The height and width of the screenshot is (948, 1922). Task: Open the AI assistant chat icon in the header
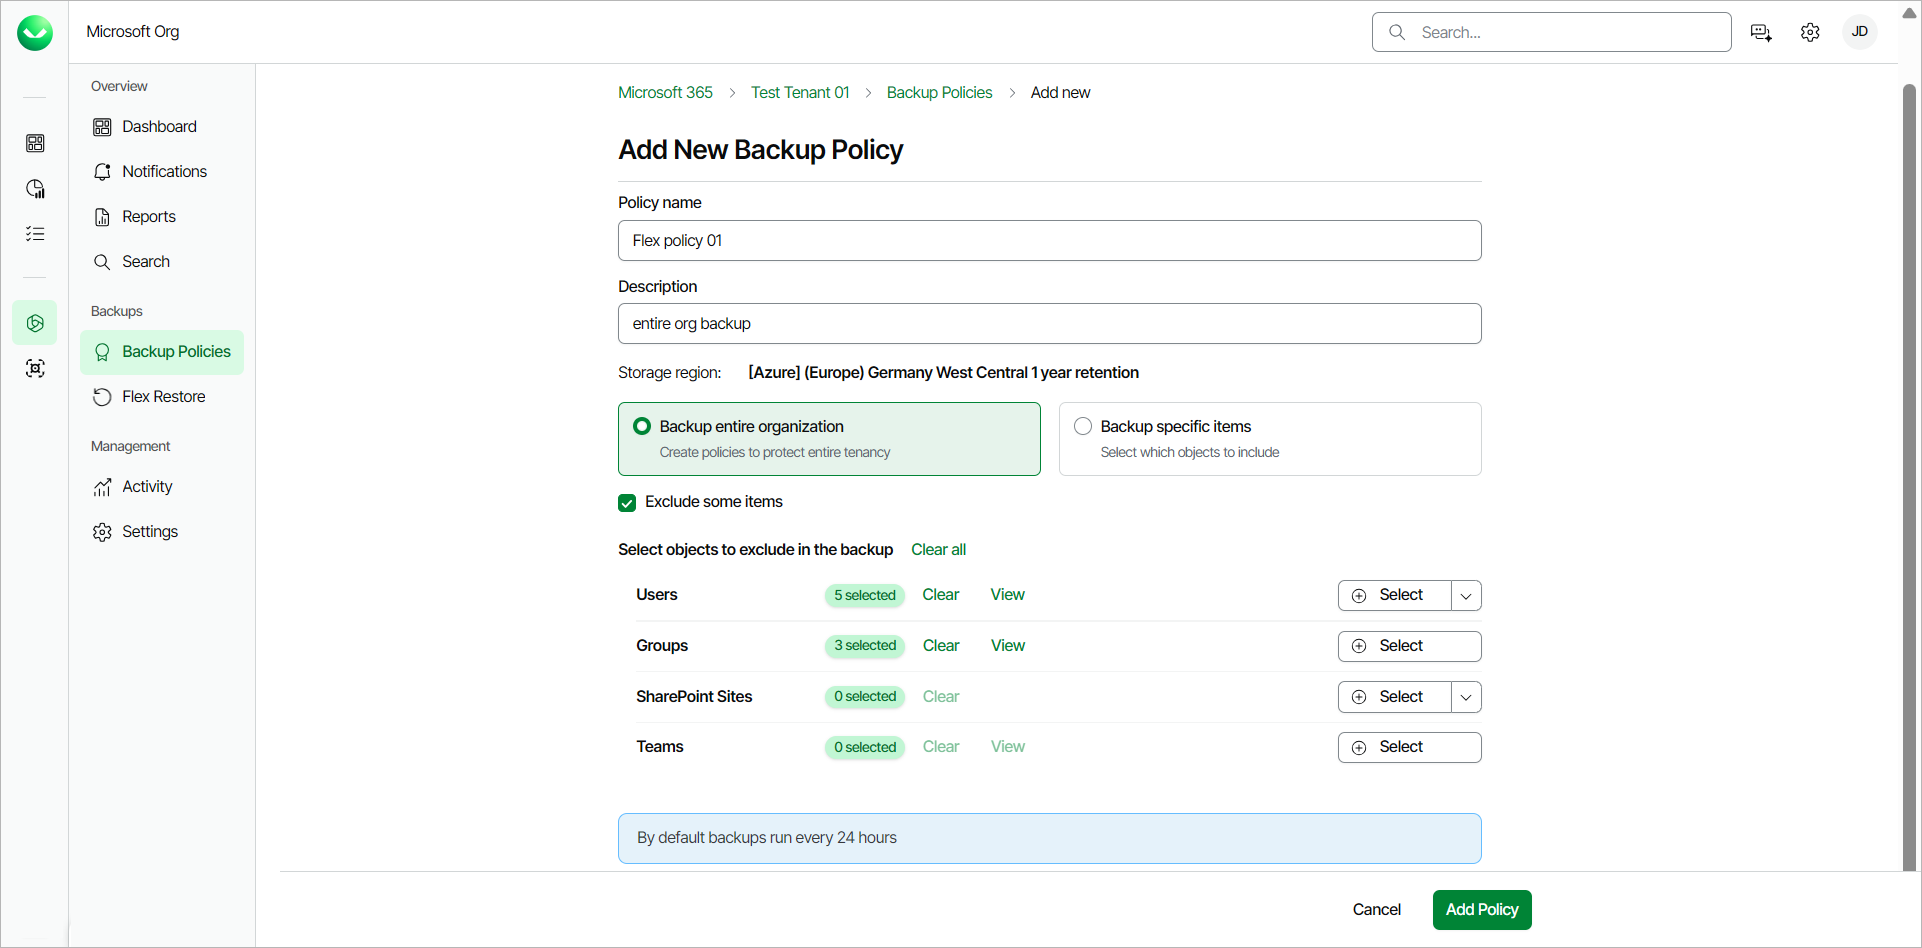(1761, 33)
